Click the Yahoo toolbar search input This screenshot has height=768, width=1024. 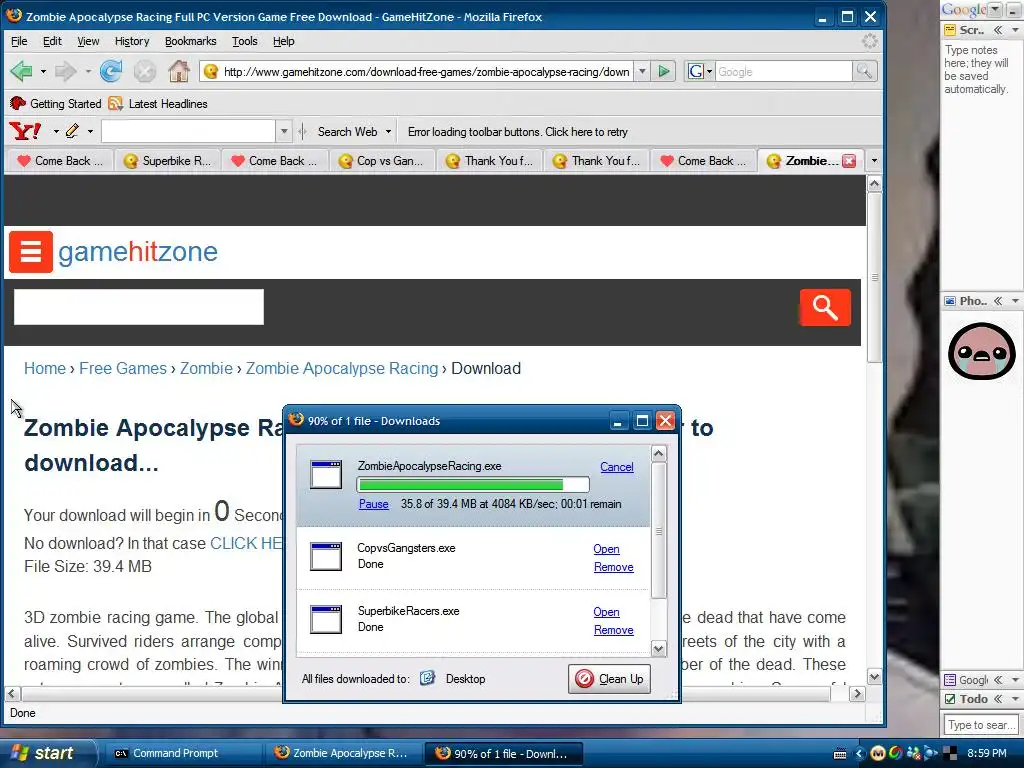189,131
